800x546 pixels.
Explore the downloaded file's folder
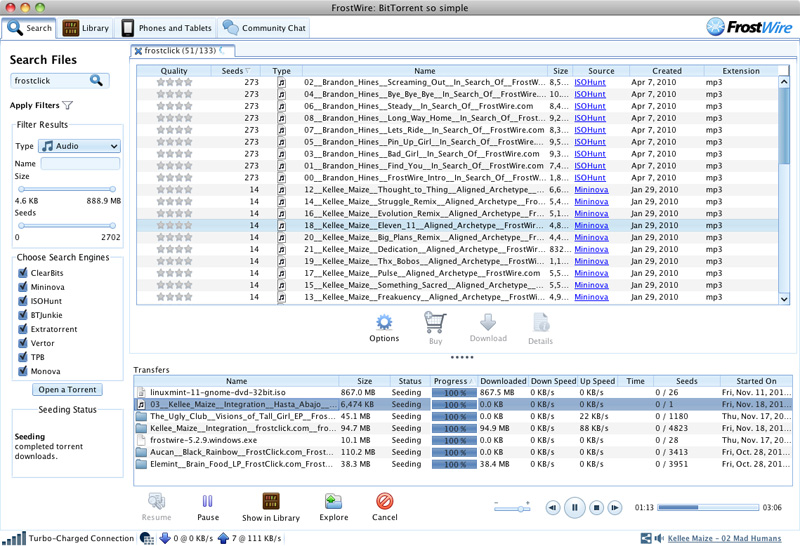pos(334,501)
